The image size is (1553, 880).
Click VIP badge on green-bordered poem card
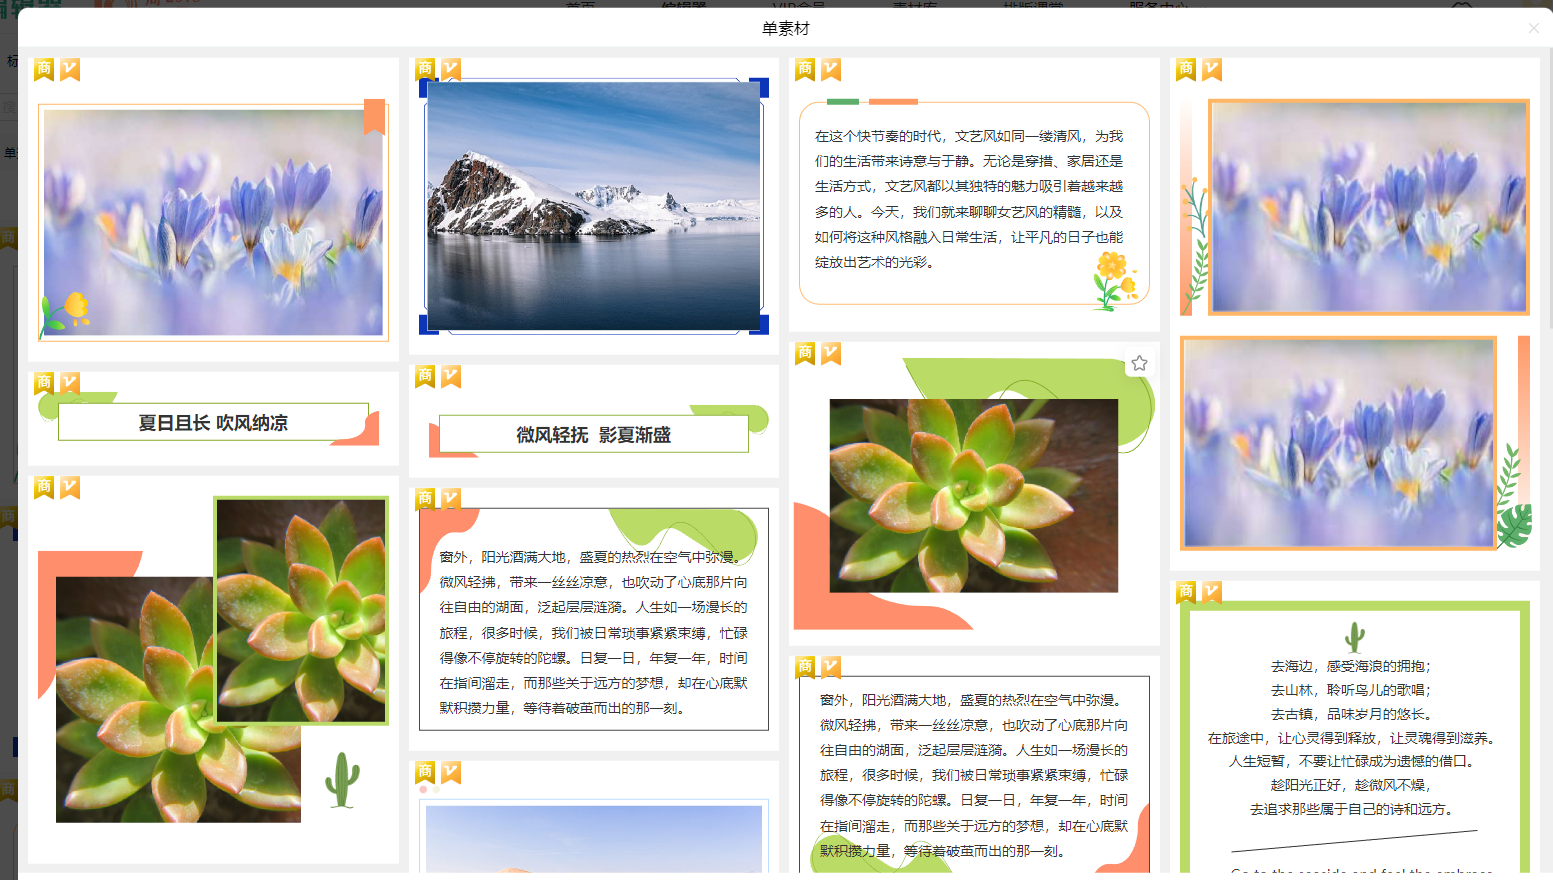click(x=1212, y=592)
